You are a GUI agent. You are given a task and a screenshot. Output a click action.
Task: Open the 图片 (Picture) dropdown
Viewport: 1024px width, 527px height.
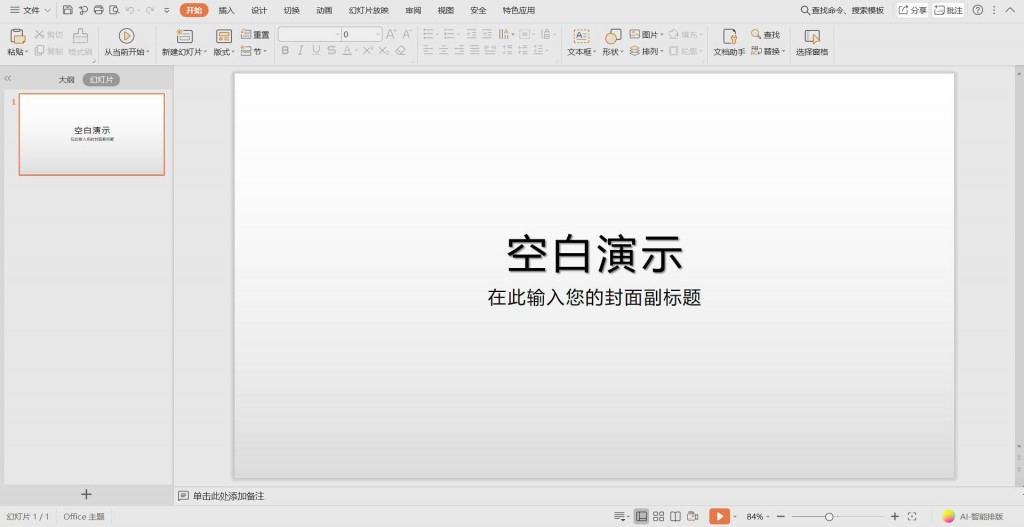pos(647,34)
